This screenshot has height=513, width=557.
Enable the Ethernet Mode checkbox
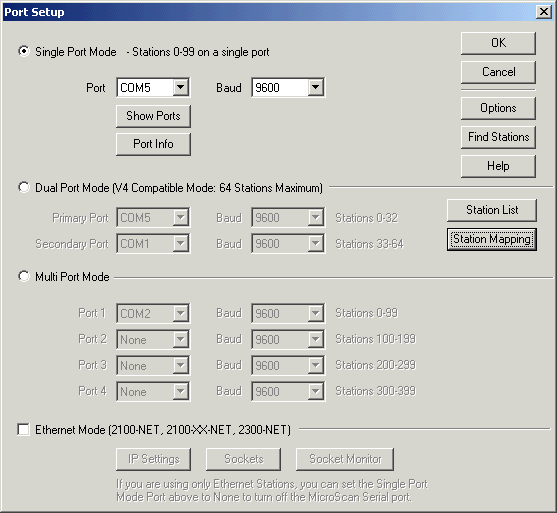click(x=23, y=430)
